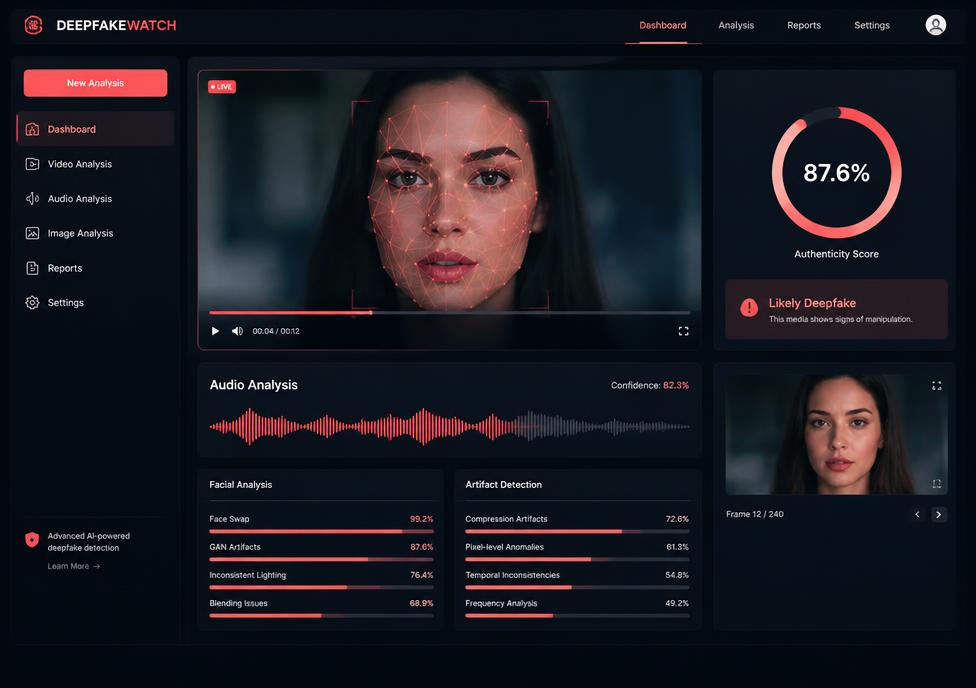
Task: Expand the frame preview at top corner
Action: (x=936, y=386)
